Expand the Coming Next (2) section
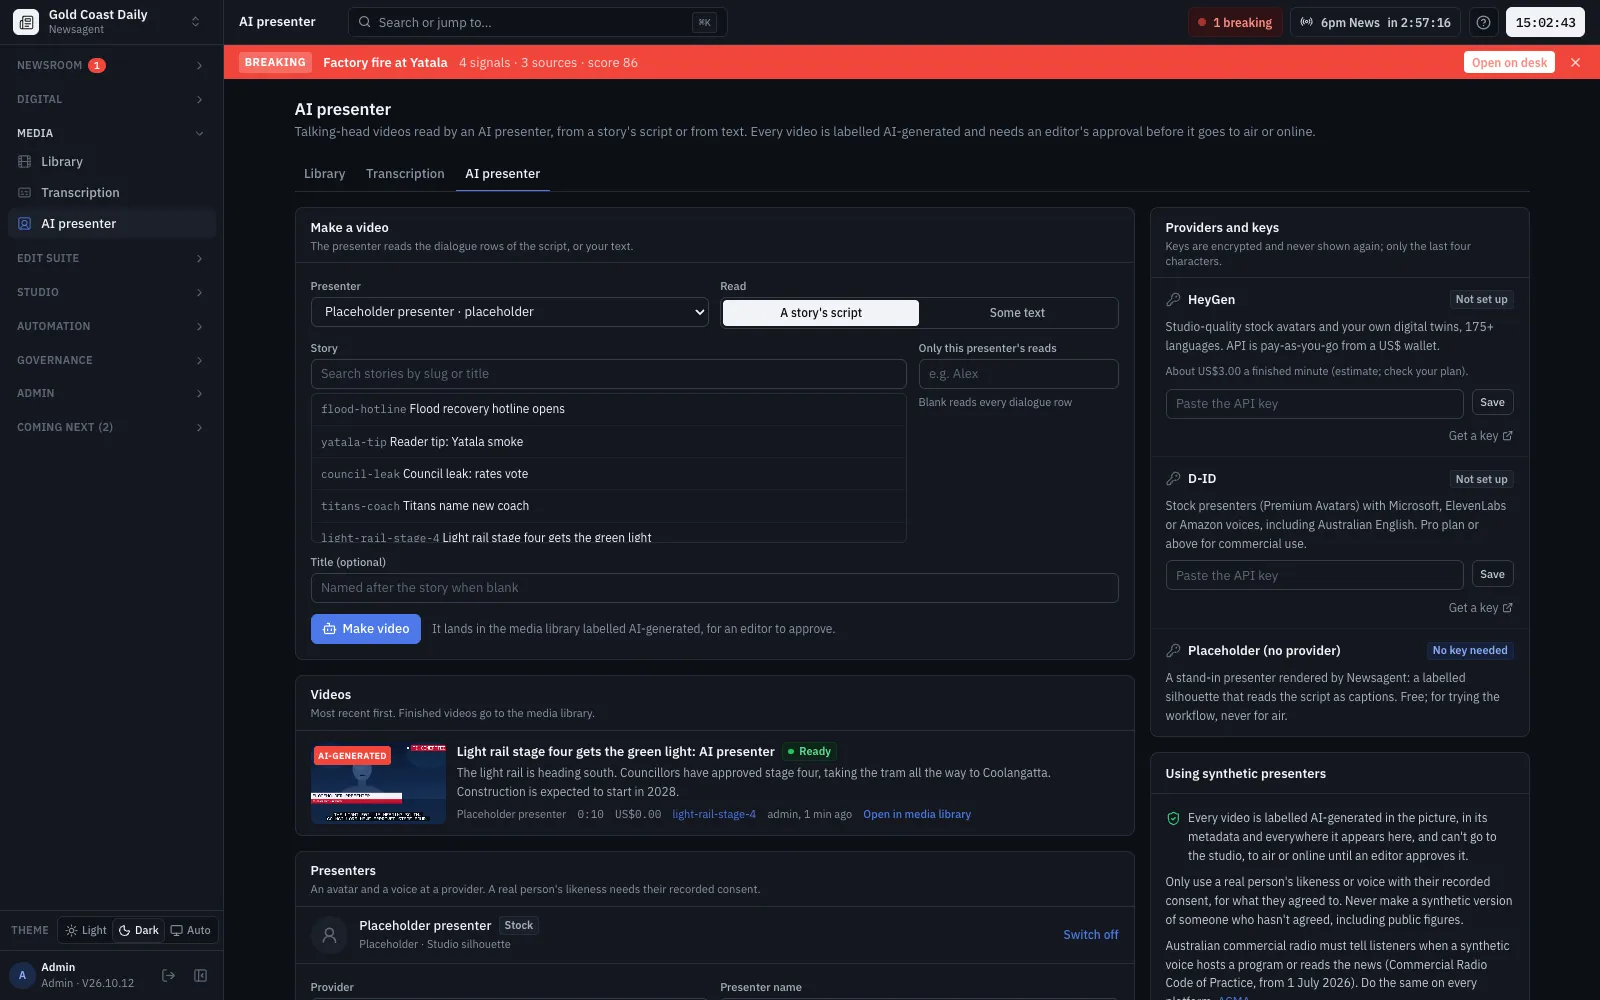Screen dimensions: 1600x1000 112,427
